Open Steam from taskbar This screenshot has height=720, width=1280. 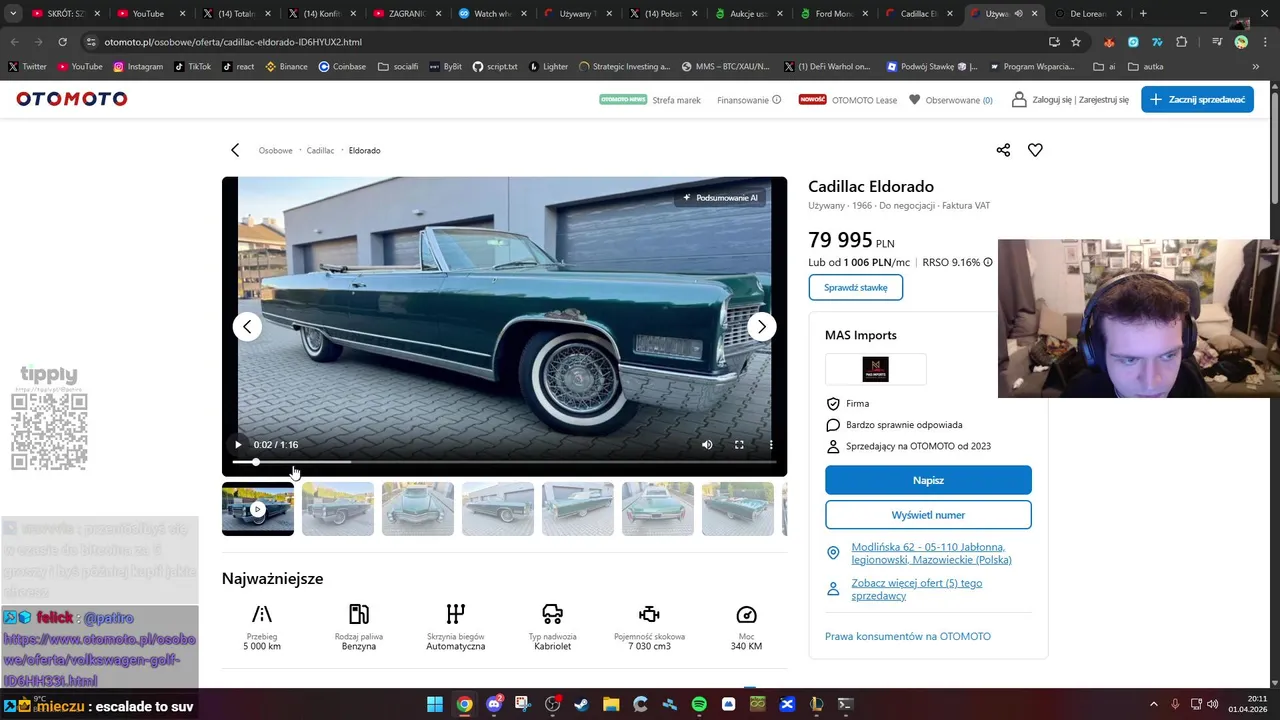(582, 704)
